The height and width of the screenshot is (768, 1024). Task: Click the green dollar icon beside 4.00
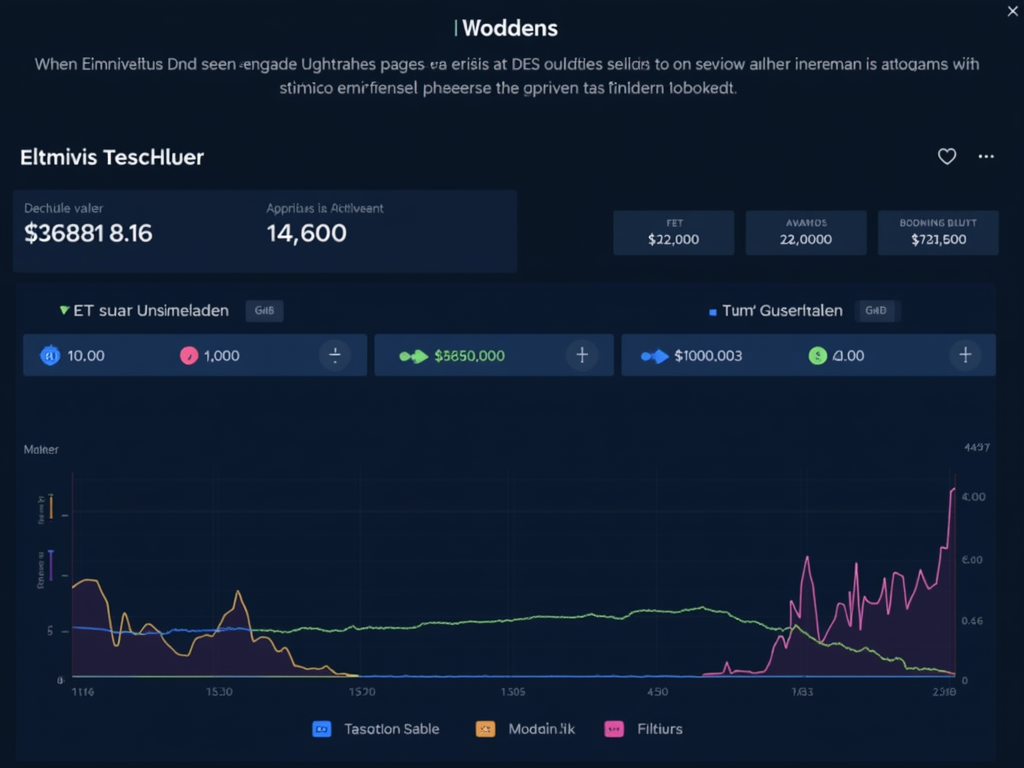point(817,355)
